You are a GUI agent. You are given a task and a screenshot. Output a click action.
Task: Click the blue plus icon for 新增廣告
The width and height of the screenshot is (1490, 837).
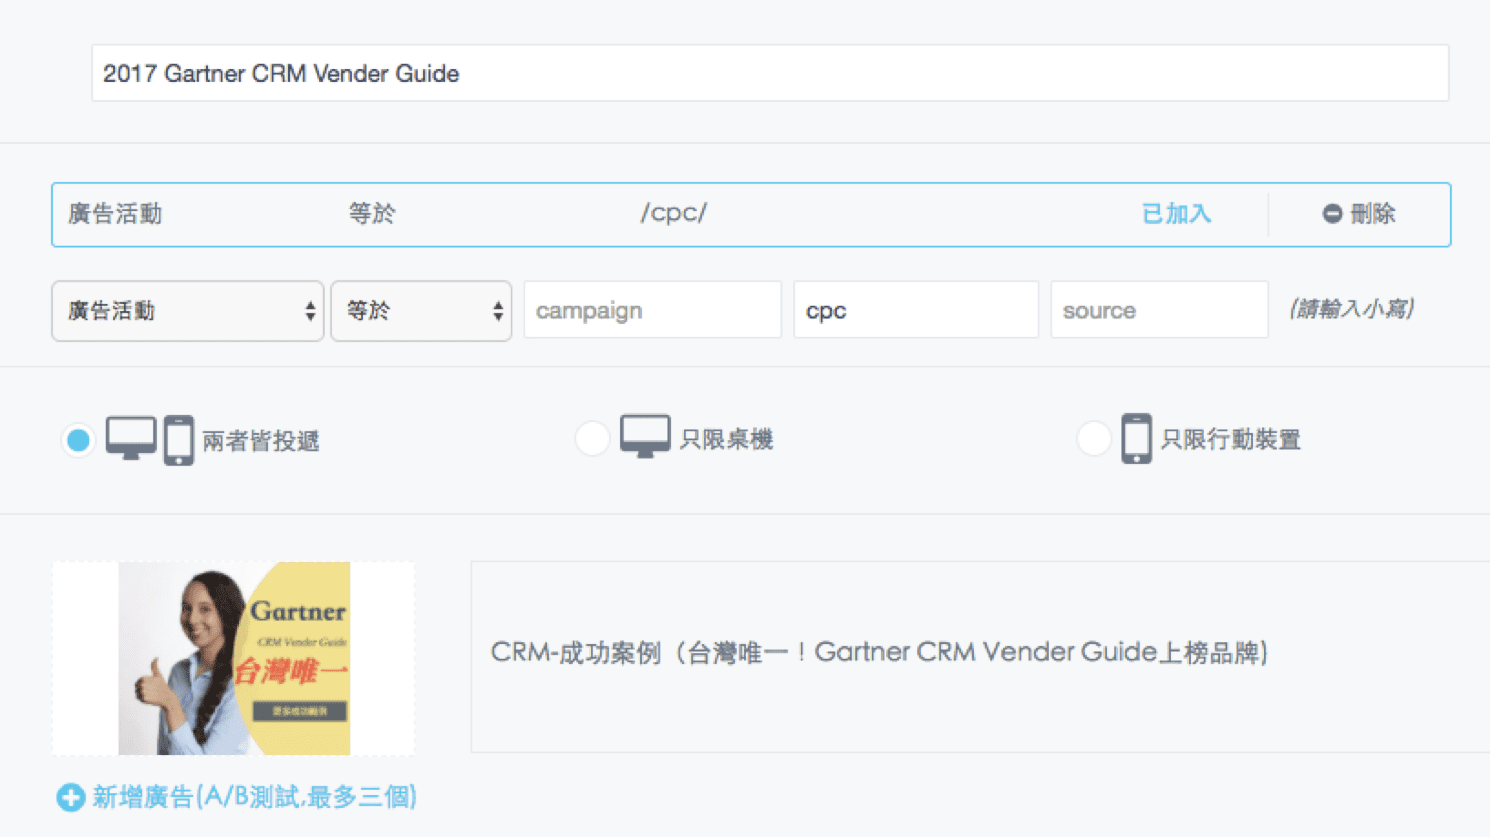coord(70,797)
